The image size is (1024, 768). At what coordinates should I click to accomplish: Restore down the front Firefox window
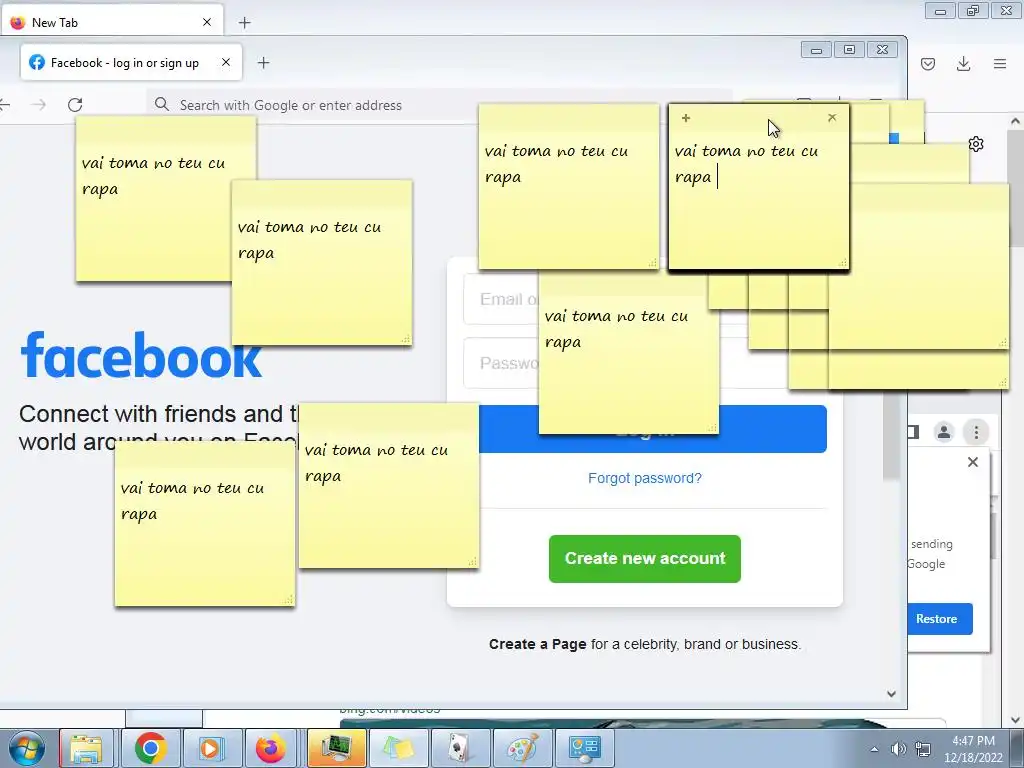coord(849,50)
